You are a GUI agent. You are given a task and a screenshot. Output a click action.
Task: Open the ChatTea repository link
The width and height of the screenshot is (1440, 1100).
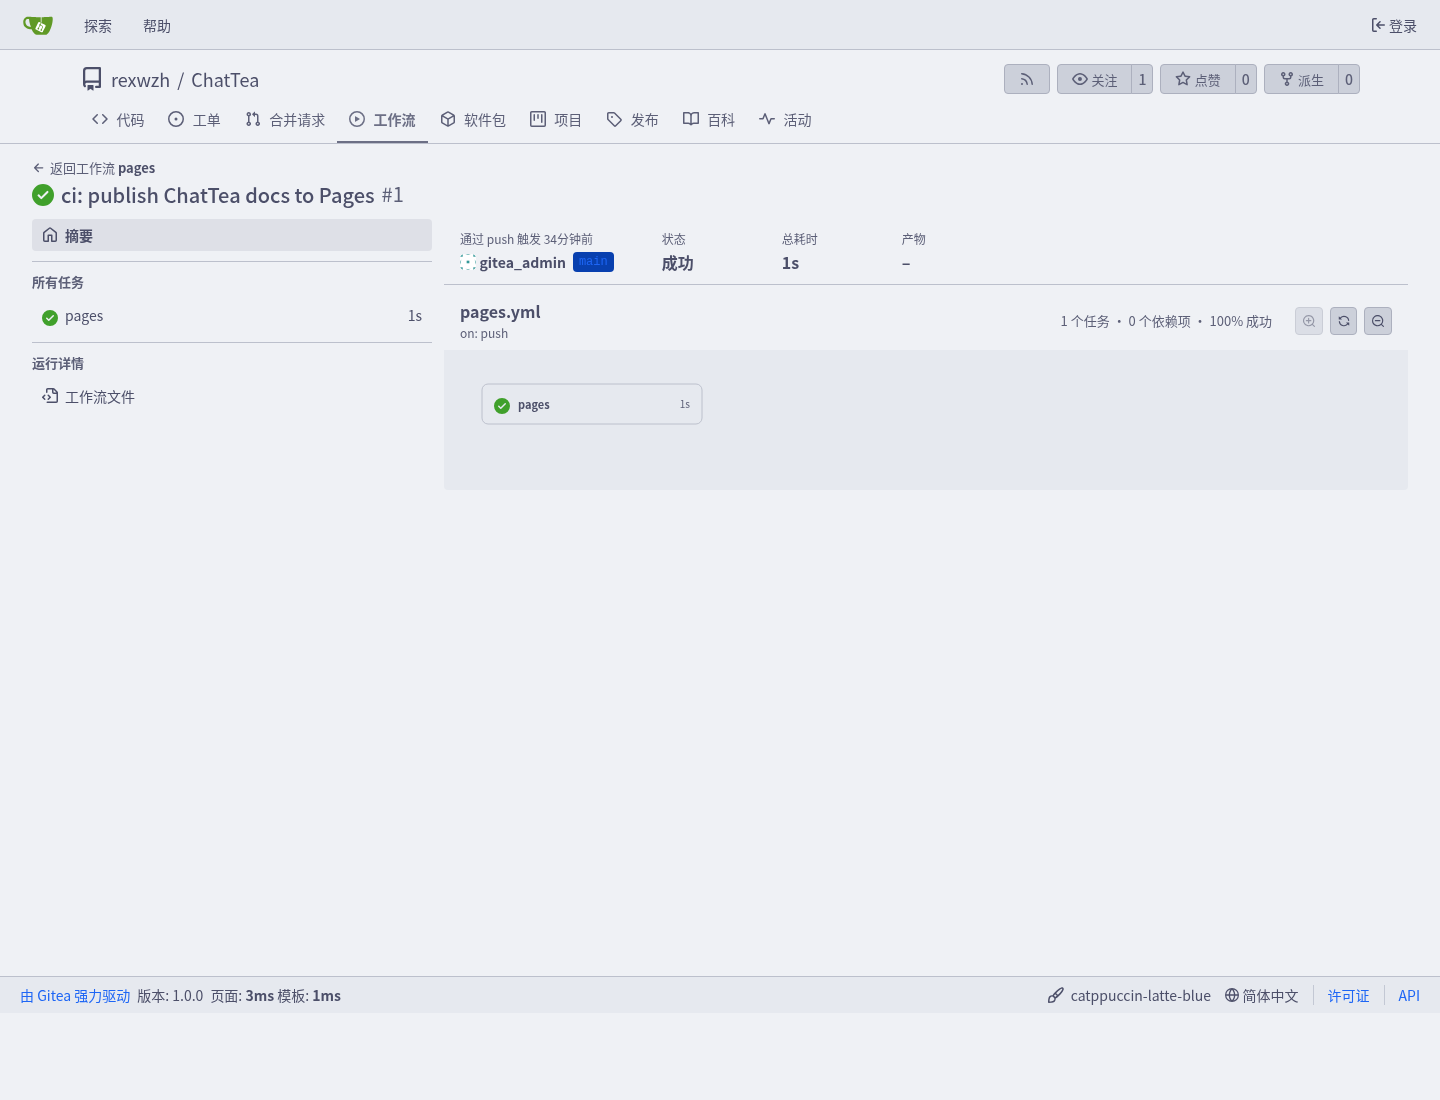coord(225,80)
